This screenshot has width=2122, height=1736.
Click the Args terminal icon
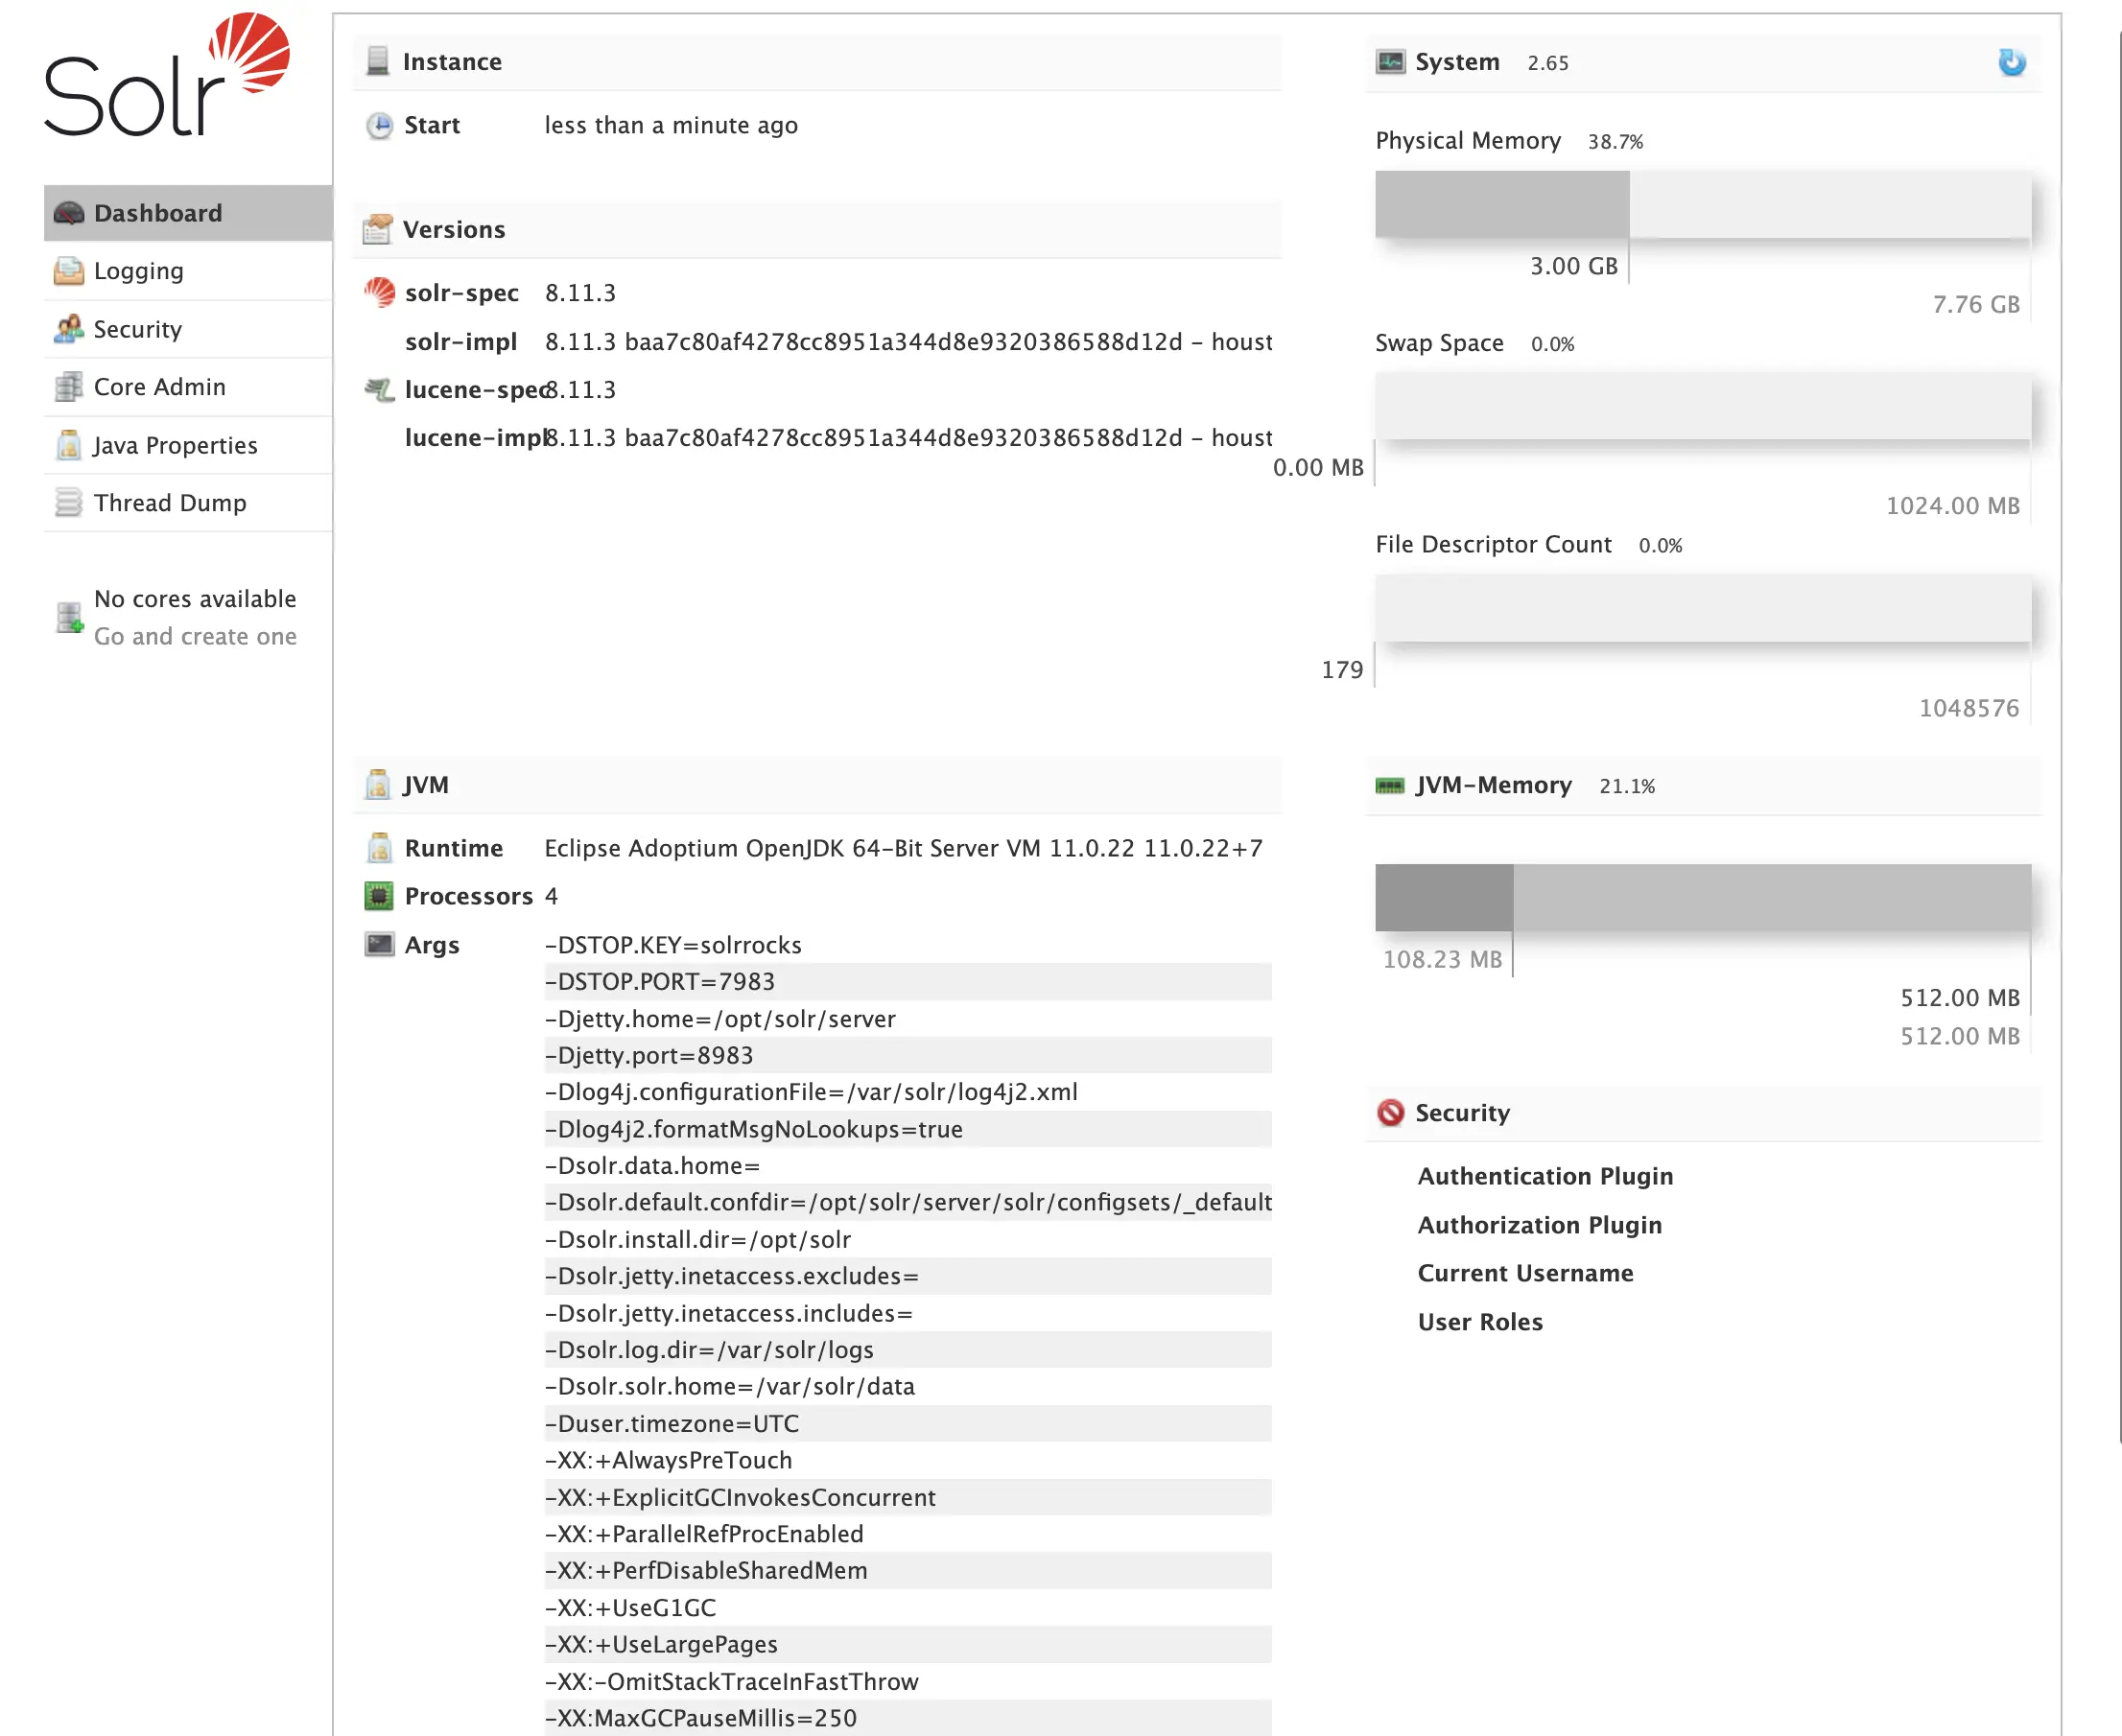tap(379, 944)
